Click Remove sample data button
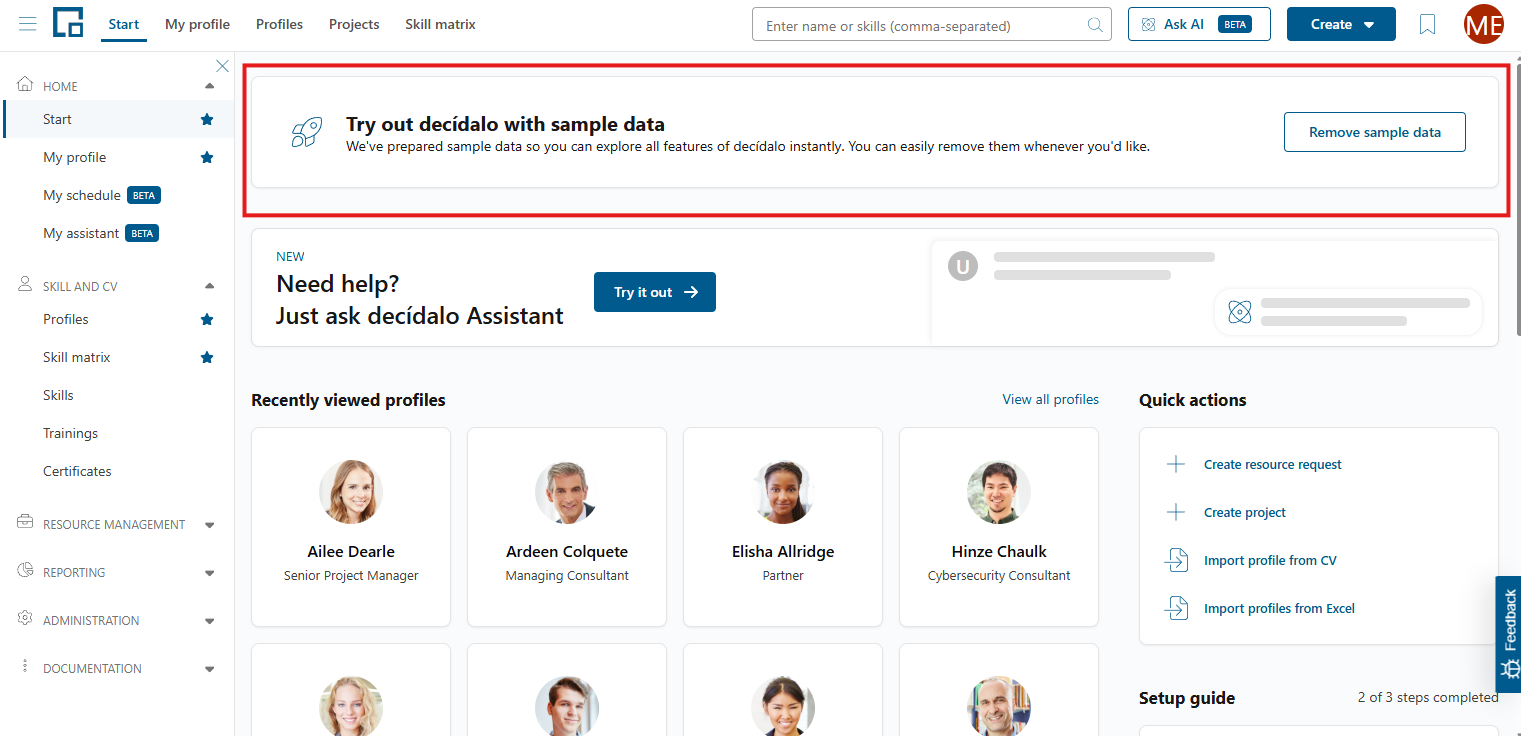The image size is (1521, 736). tap(1375, 132)
